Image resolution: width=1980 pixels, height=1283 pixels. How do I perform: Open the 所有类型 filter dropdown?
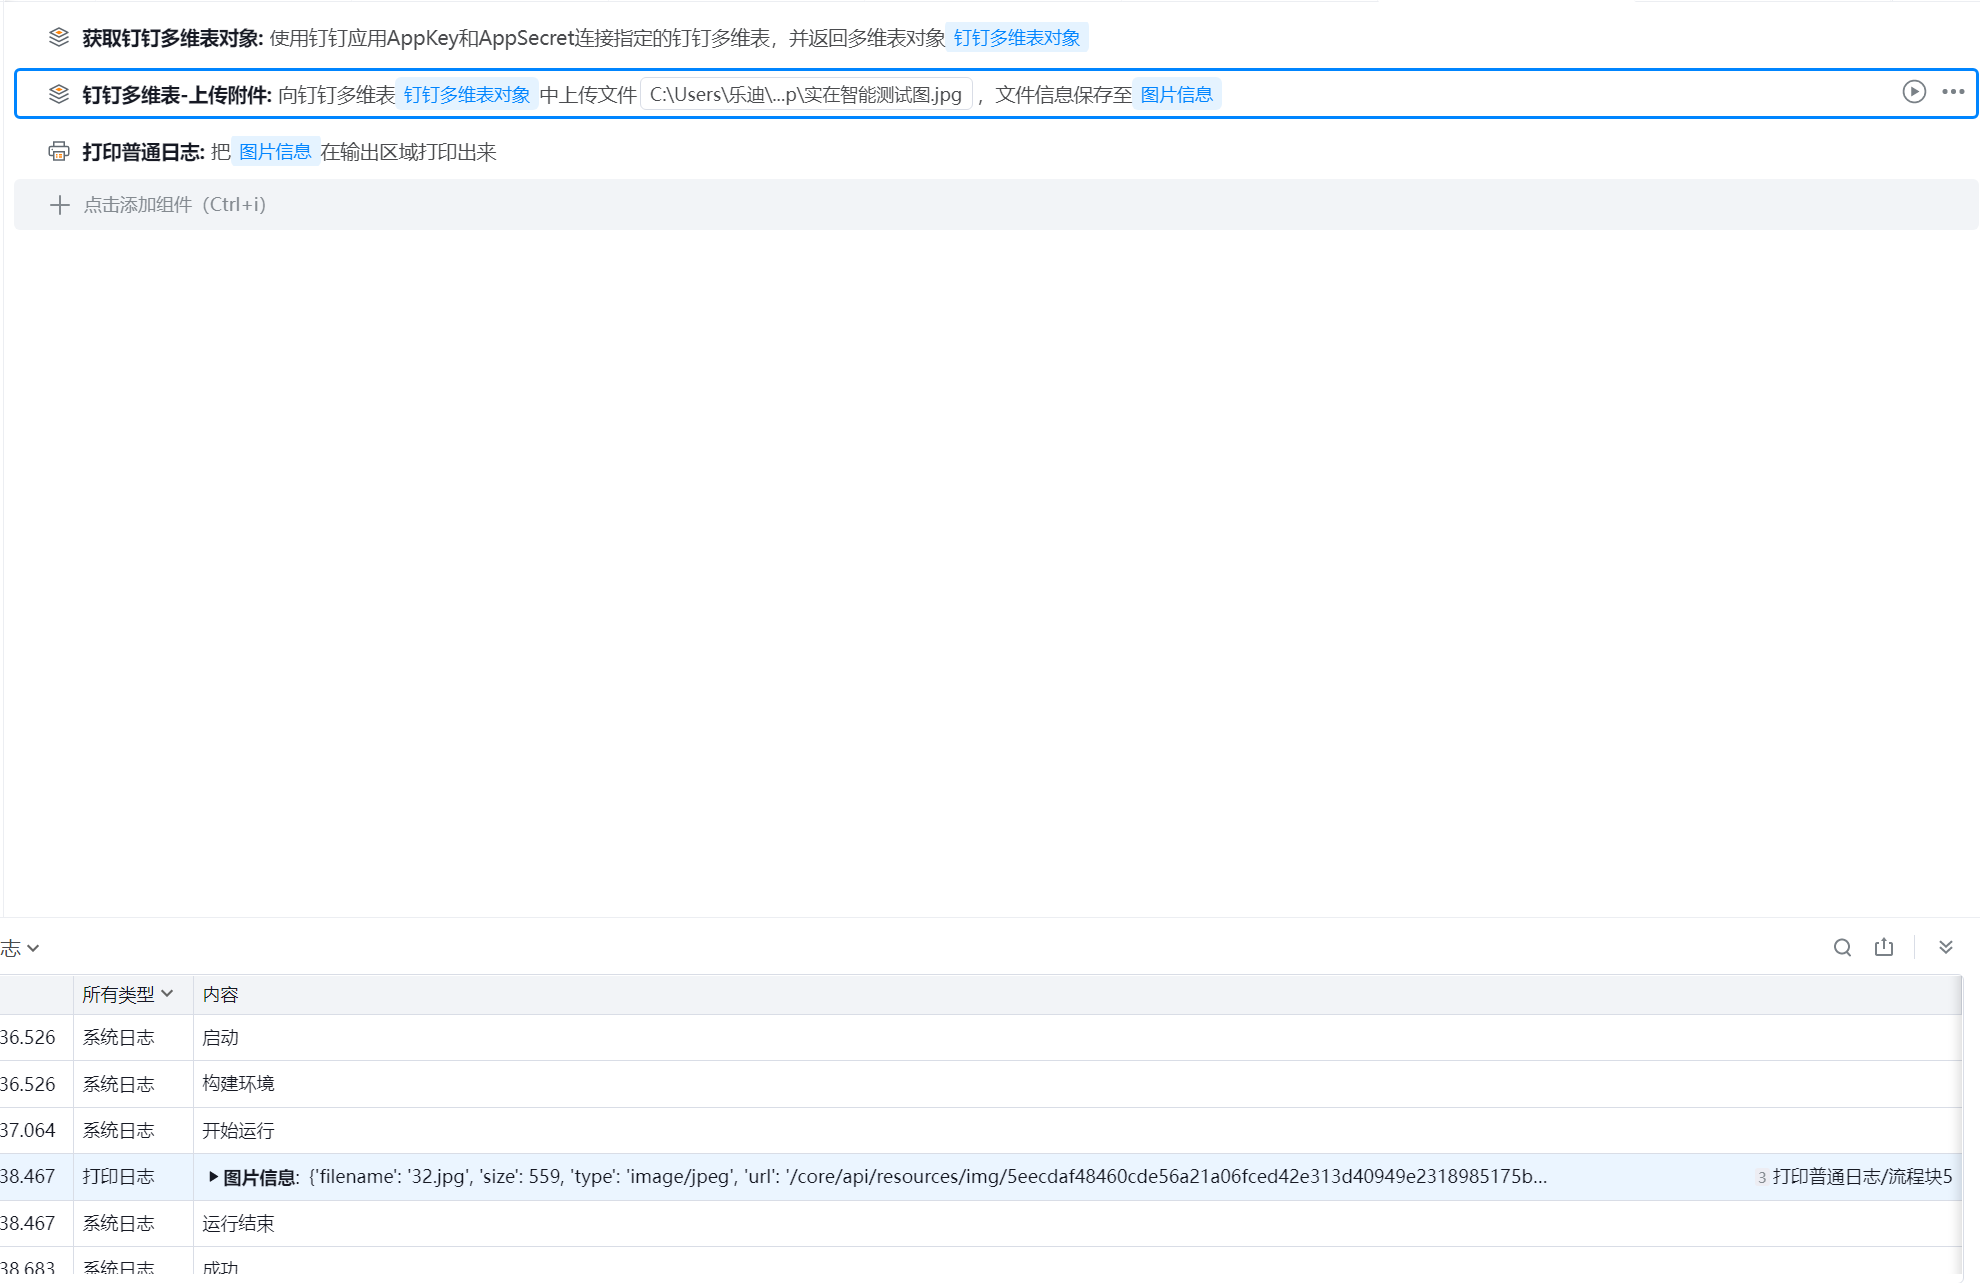[128, 994]
